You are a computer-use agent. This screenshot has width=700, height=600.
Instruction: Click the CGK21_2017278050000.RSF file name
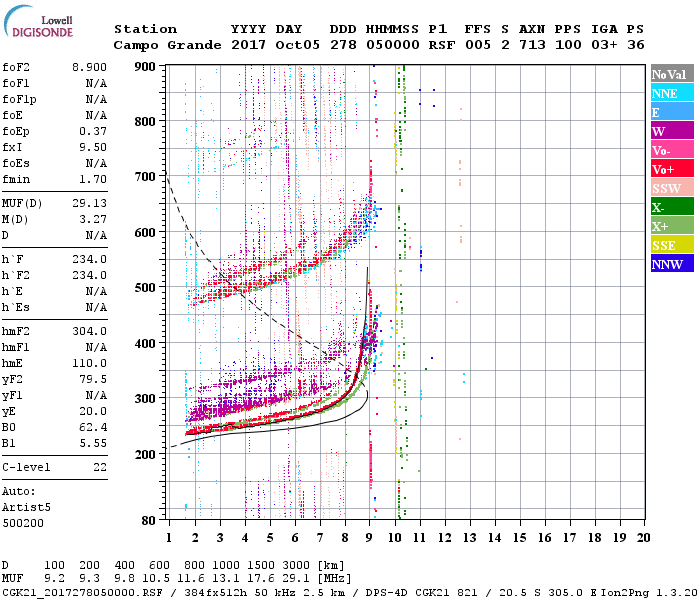tap(82, 592)
